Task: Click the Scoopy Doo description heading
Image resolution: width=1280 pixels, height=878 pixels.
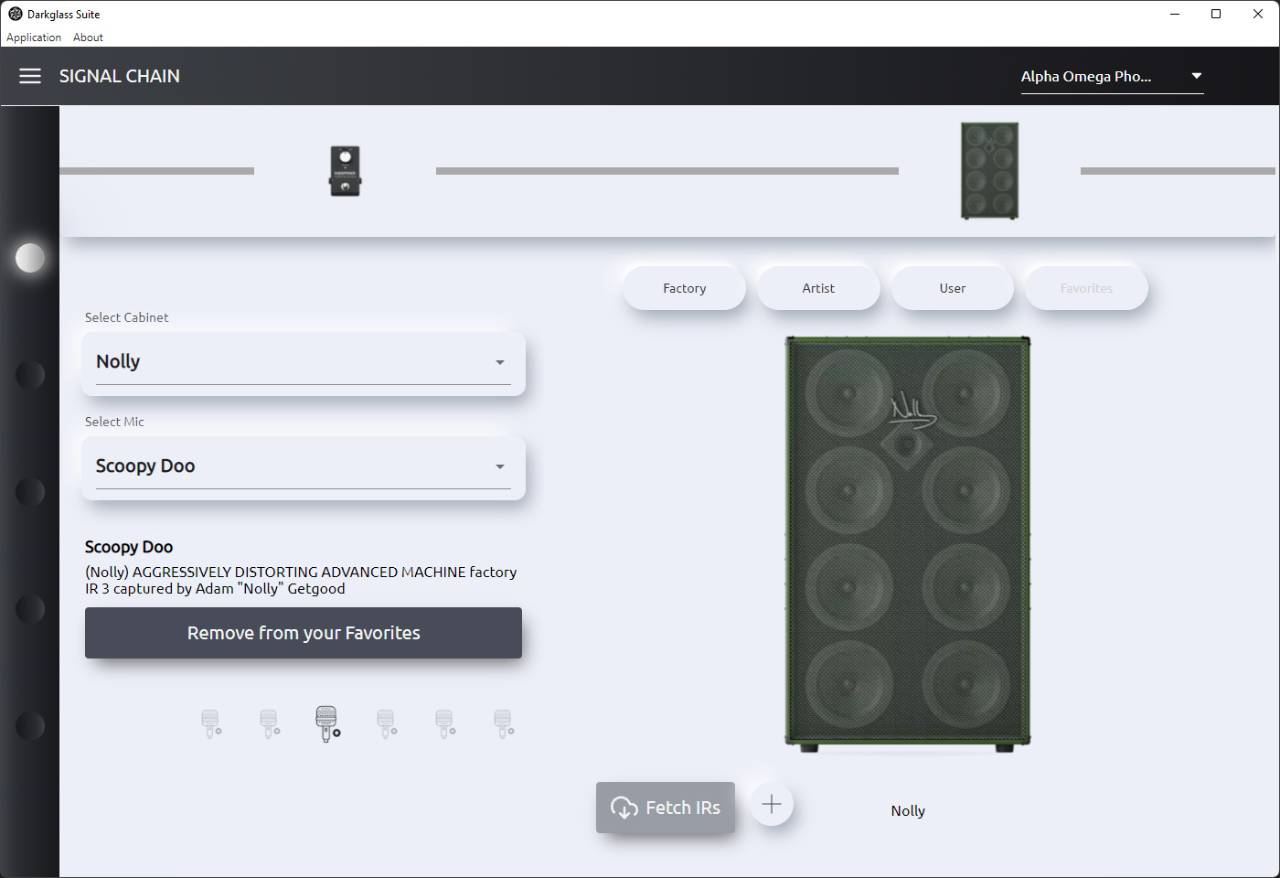Action: (x=129, y=547)
